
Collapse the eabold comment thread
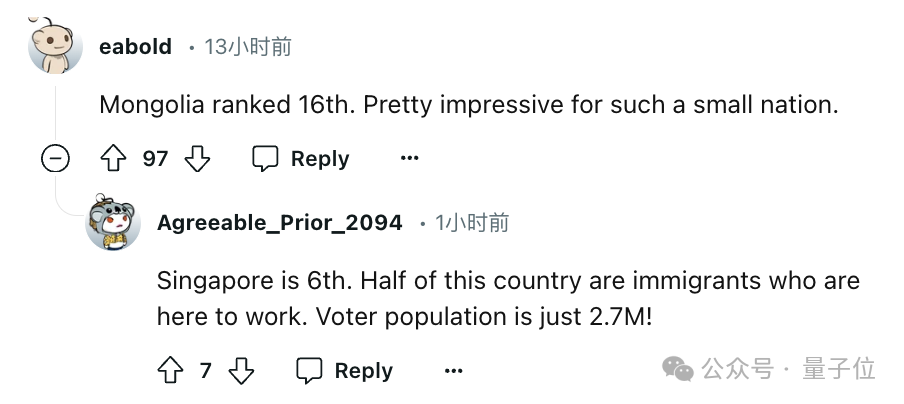pos(55,159)
